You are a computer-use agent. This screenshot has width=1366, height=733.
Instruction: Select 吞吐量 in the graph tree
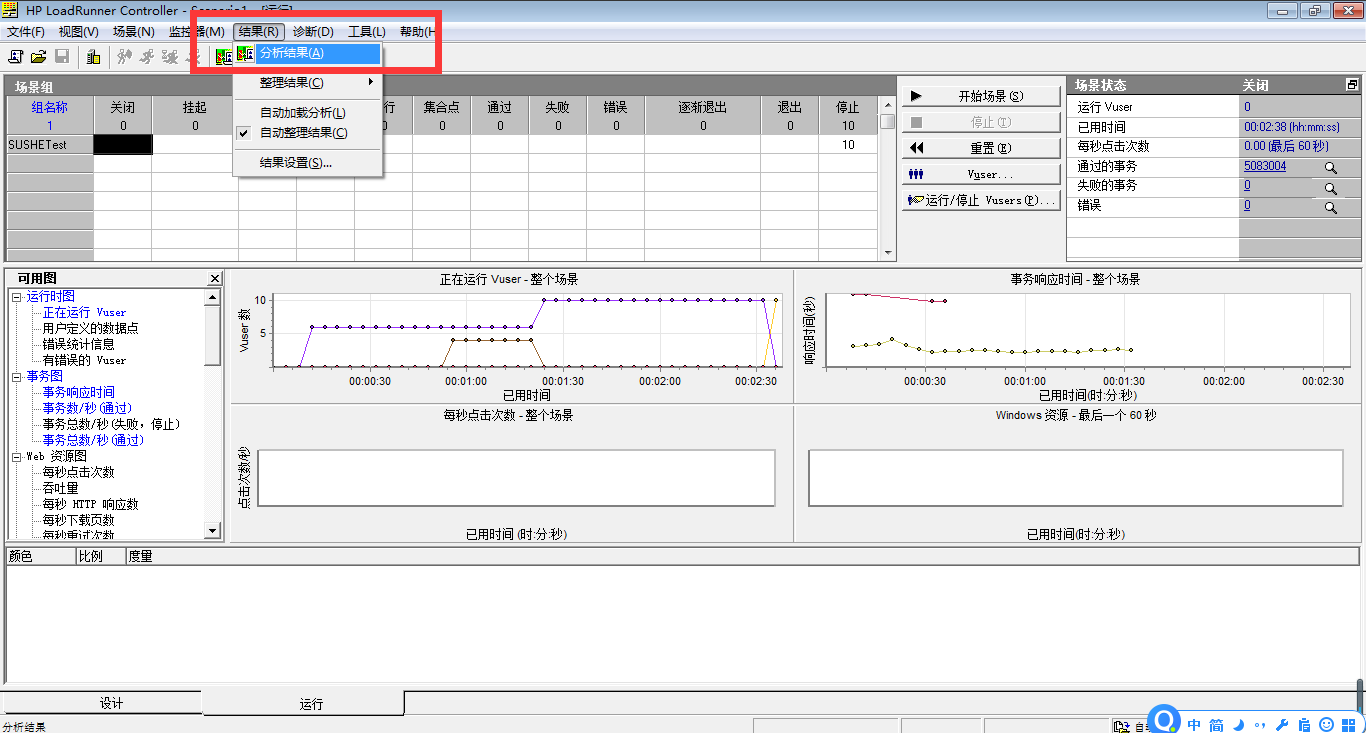60,488
